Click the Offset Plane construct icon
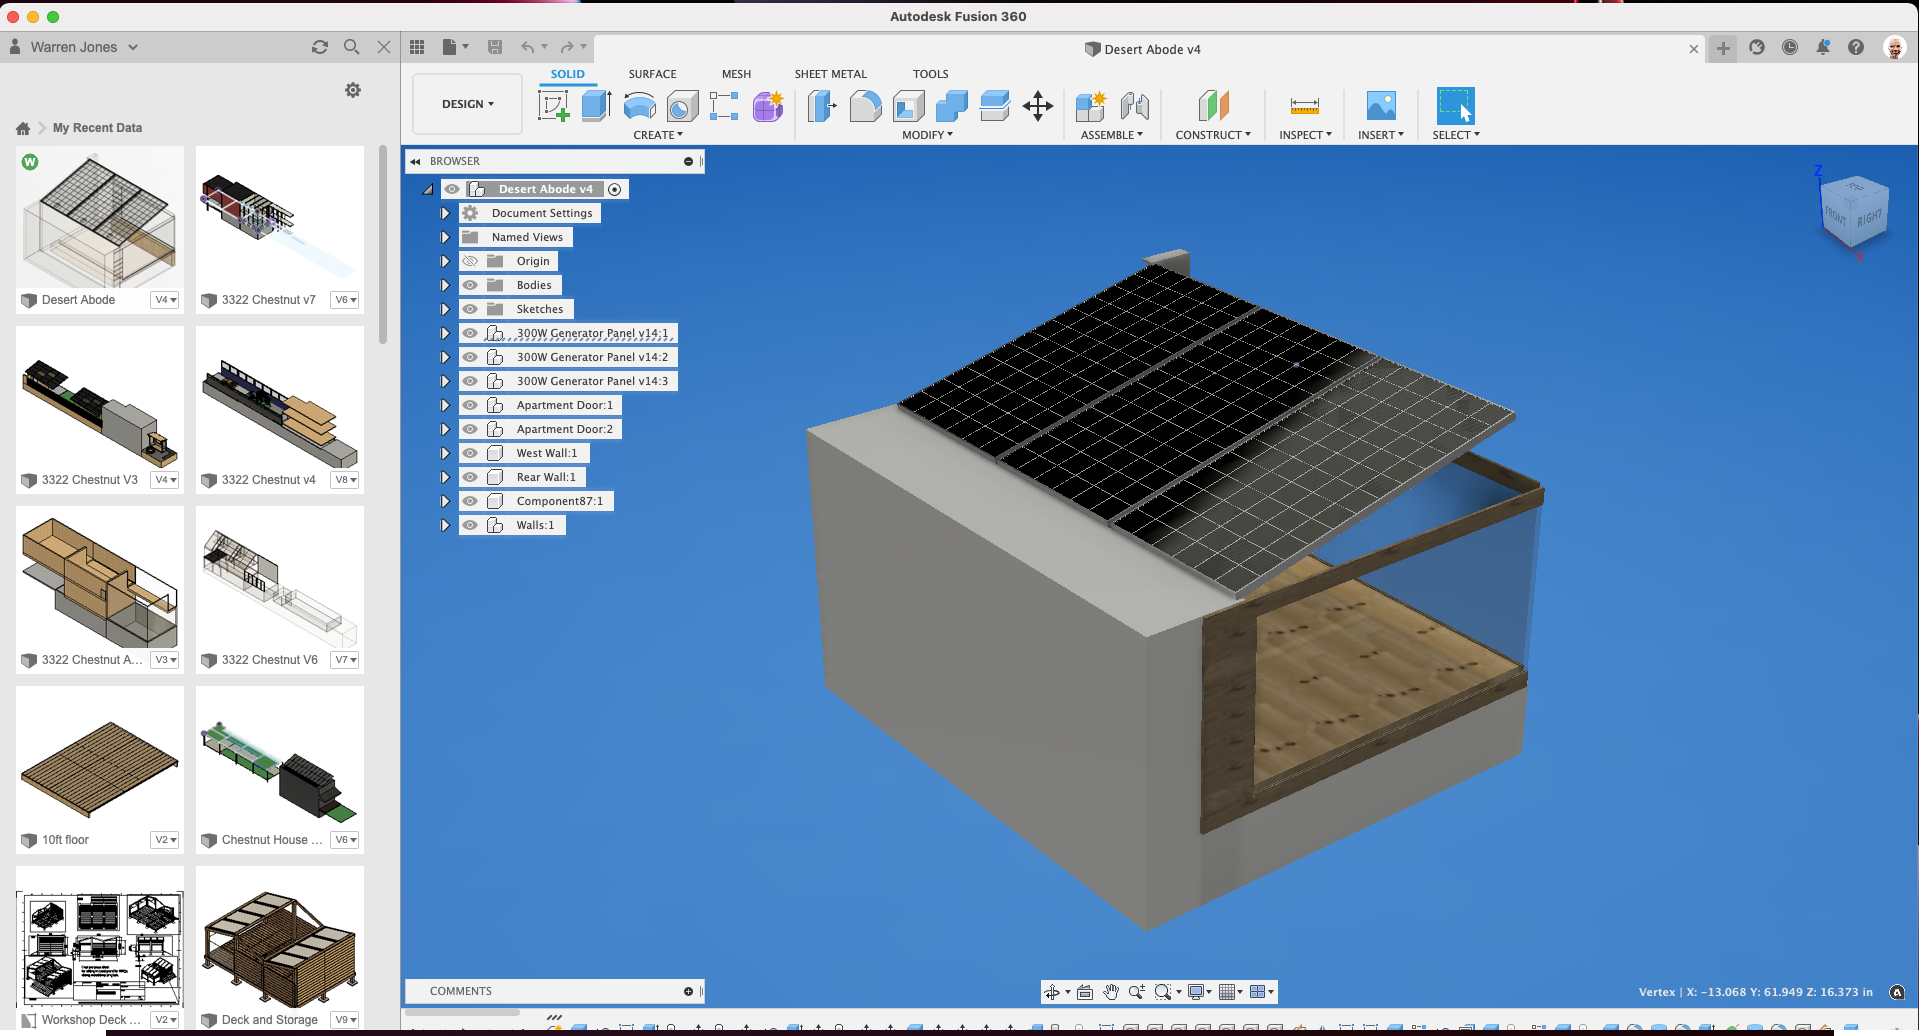The image size is (1919, 1036). 1213,106
